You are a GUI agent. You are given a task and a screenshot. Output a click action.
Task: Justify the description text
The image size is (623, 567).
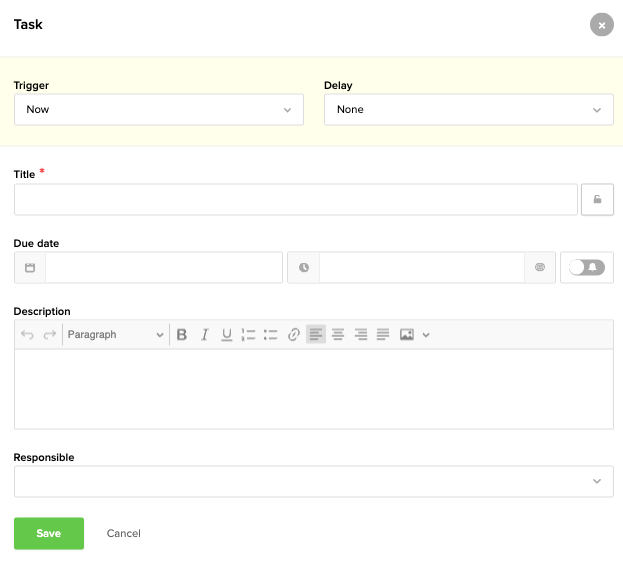point(382,335)
